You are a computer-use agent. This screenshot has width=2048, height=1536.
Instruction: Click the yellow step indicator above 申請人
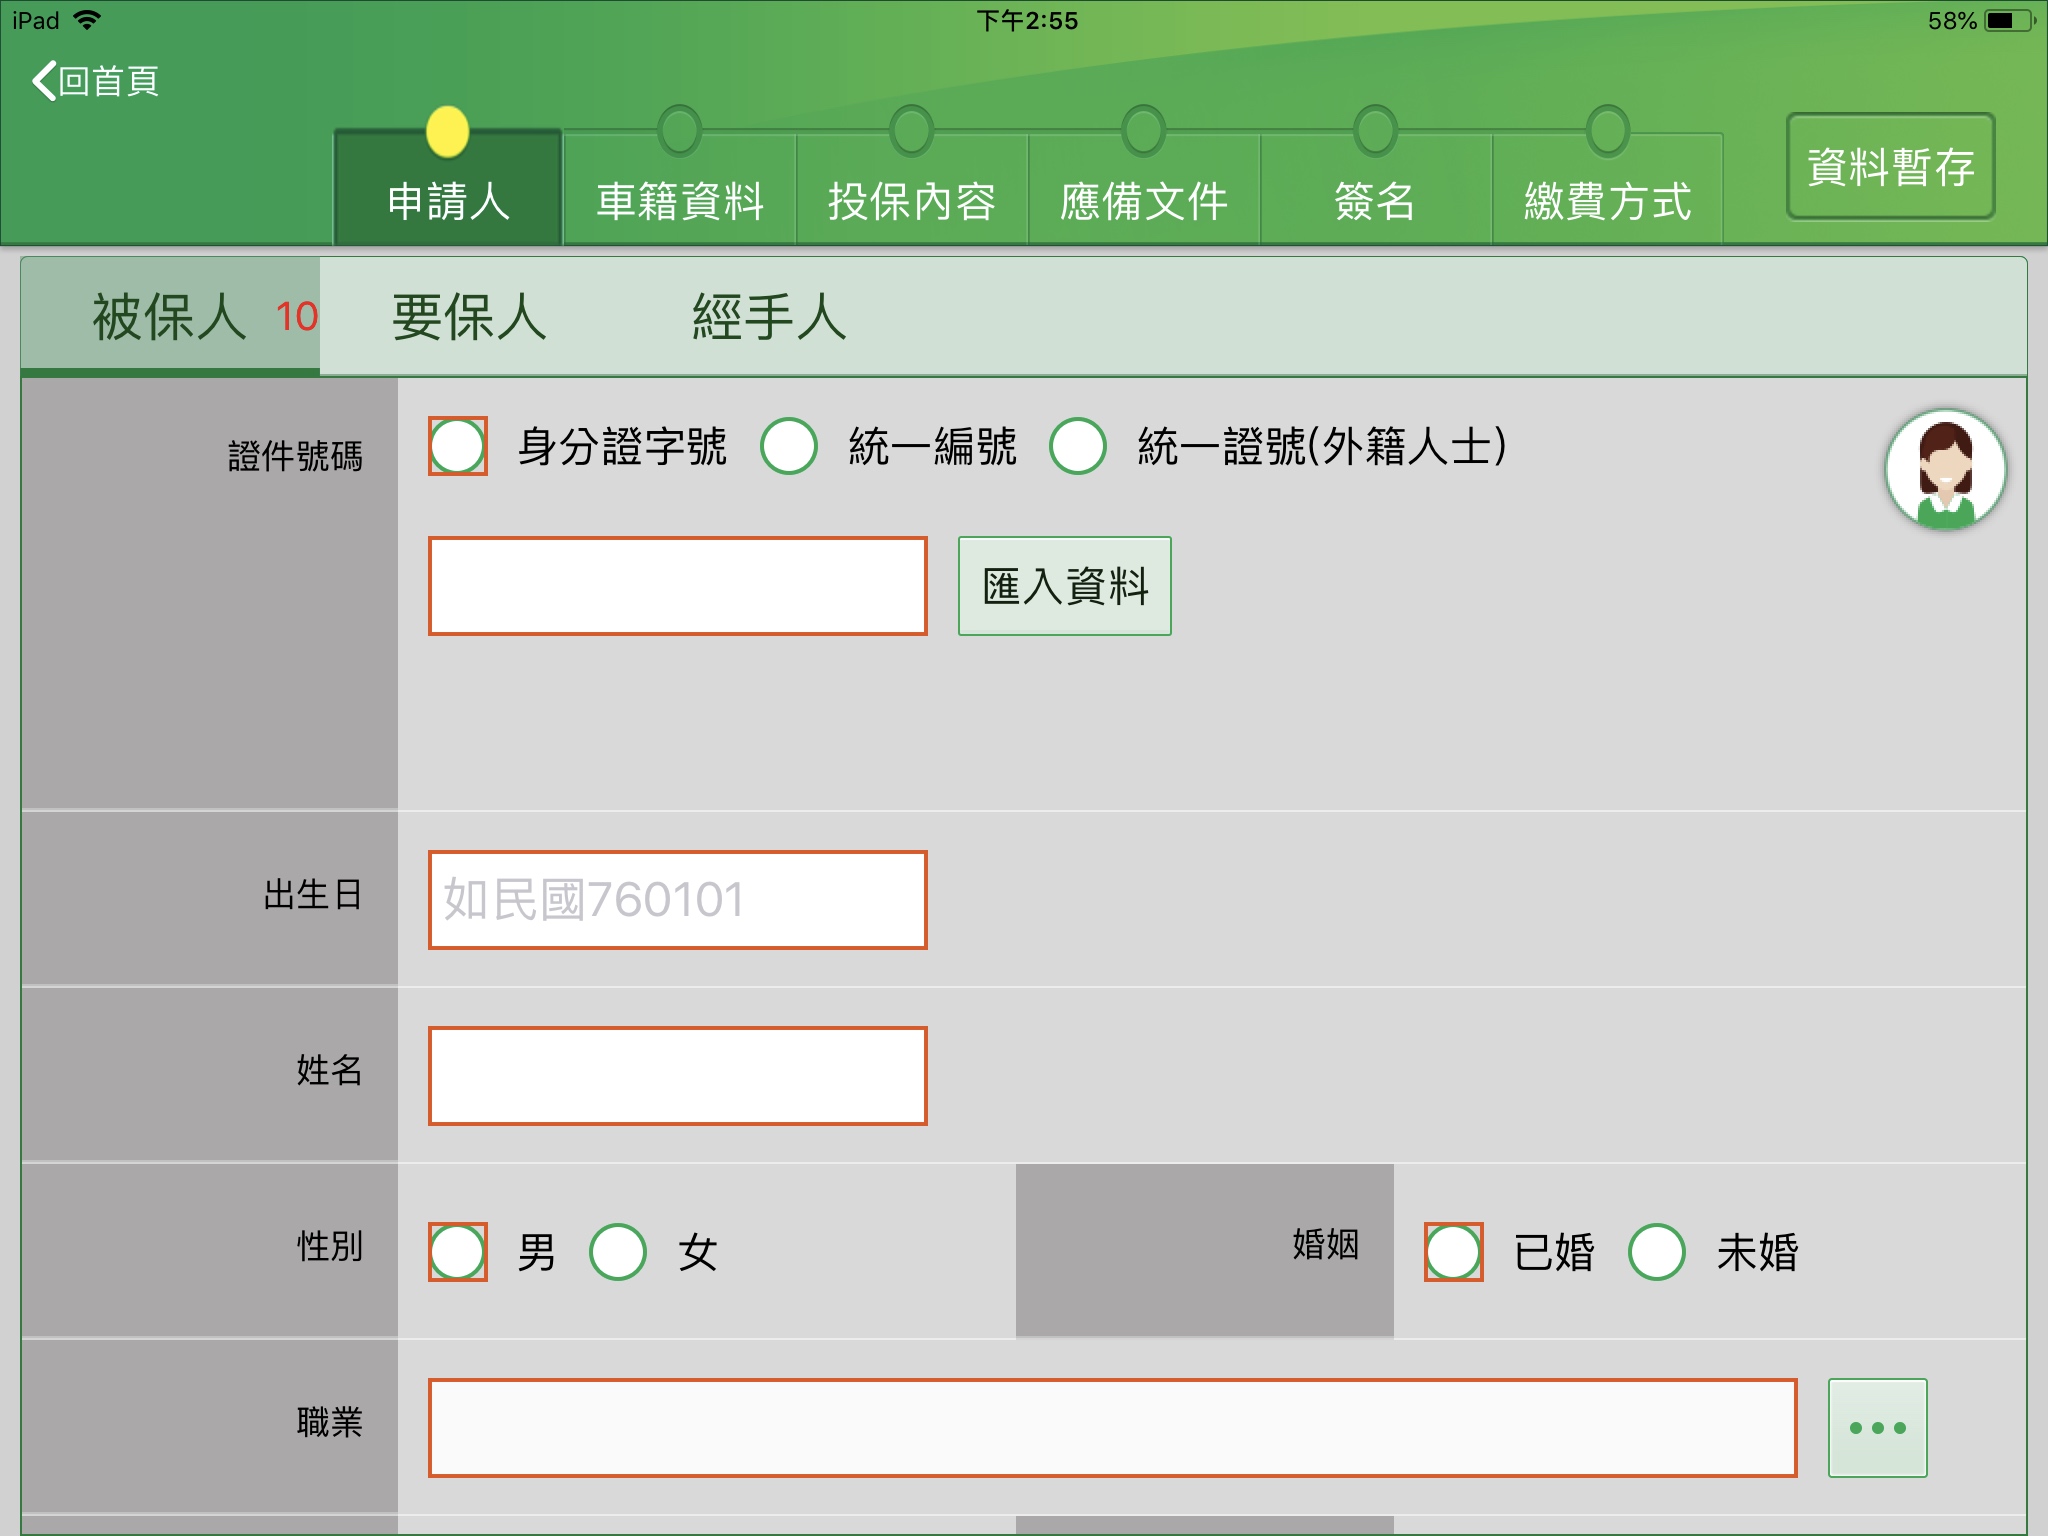tap(447, 132)
